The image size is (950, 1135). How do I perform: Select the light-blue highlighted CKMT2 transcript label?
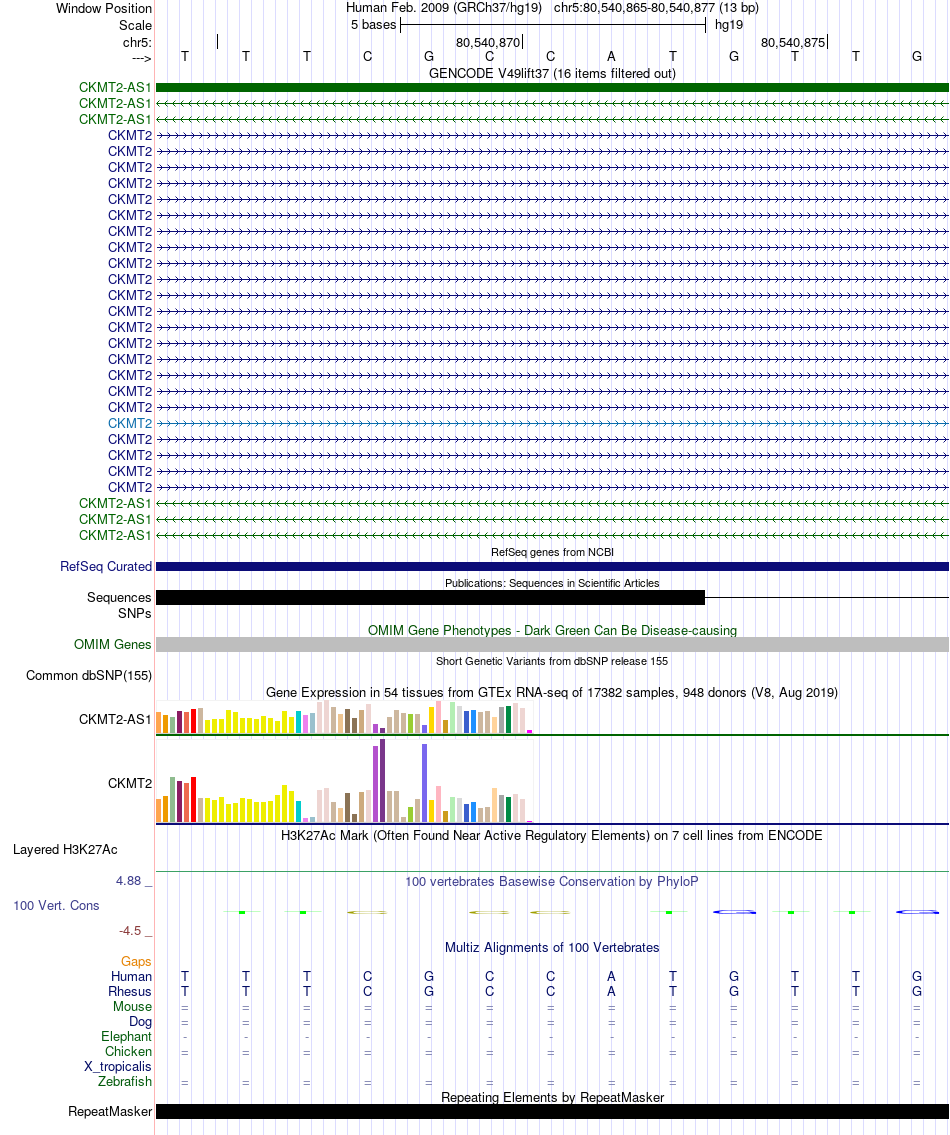pos(130,423)
